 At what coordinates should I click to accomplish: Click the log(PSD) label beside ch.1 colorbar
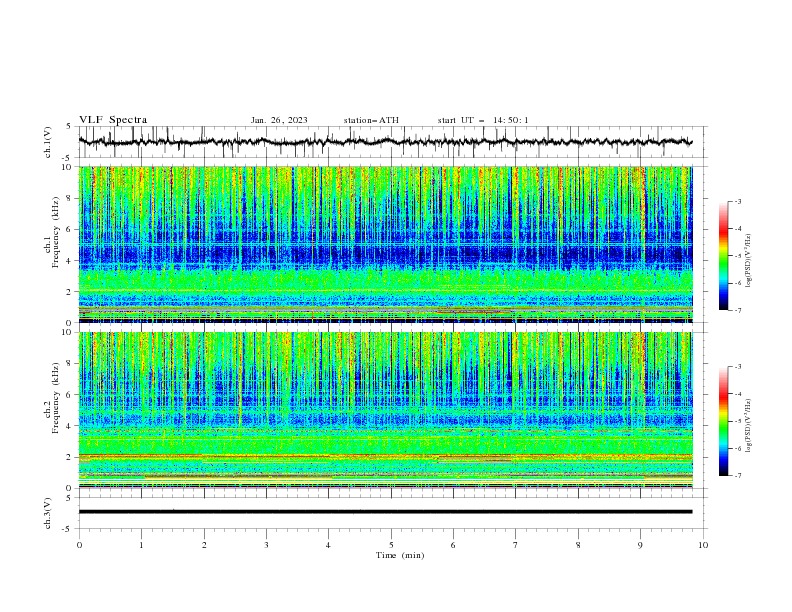point(749,261)
